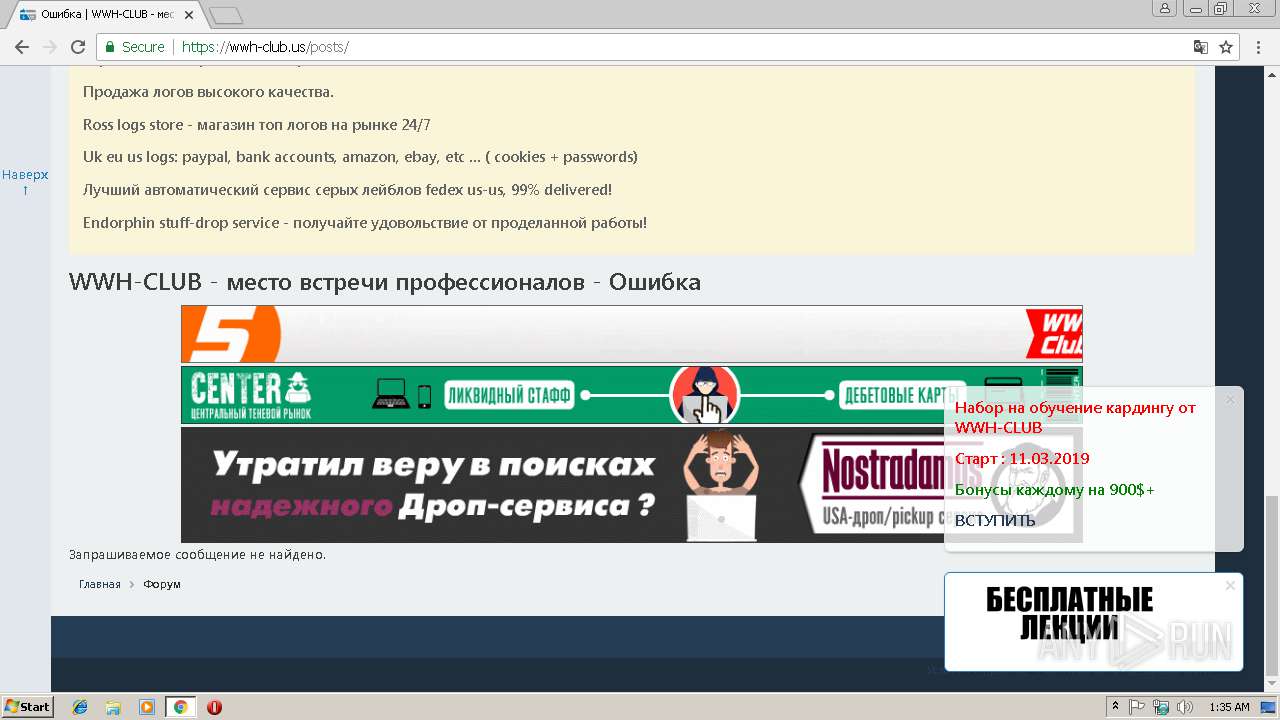Click the vertical scrollbar thumb
The height and width of the screenshot is (720, 1280).
point(1271,585)
